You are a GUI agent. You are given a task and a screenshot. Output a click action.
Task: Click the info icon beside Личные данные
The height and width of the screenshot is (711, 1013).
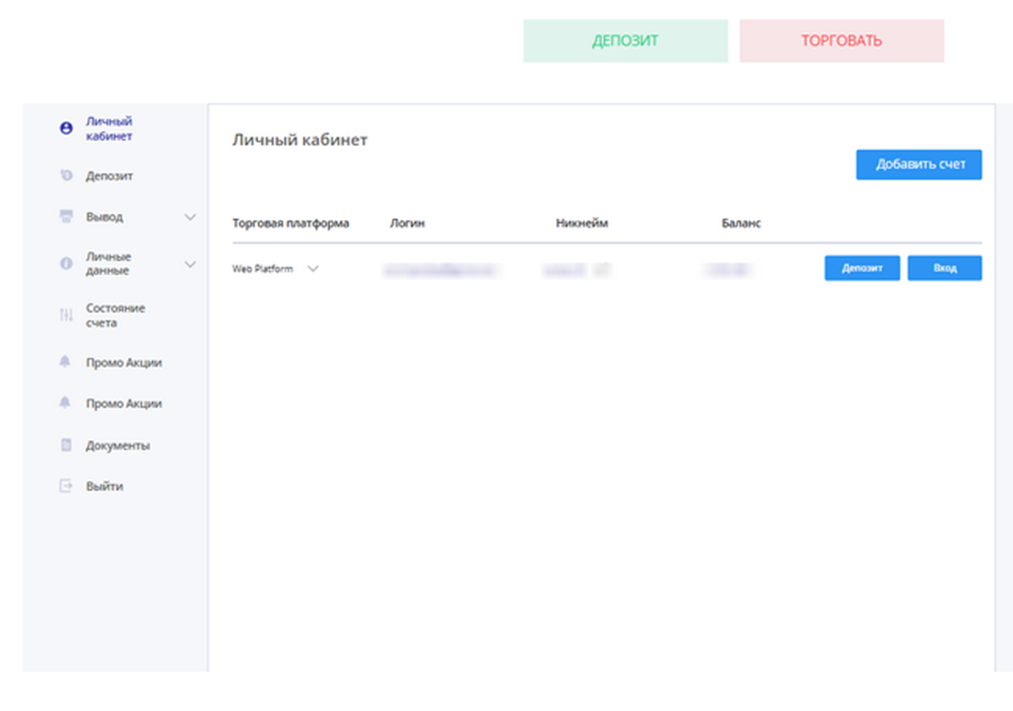point(66,263)
